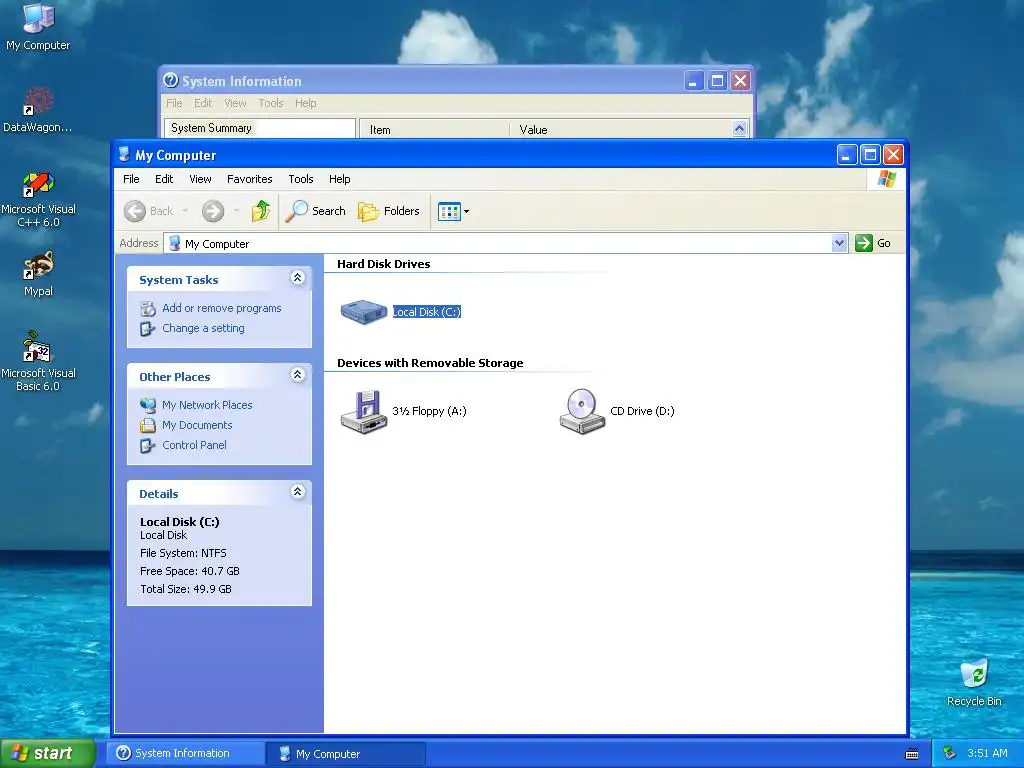The height and width of the screenshot is (768, 1024).
Task: Click the keyboard icon in system tray
Action: pos(912,754)
